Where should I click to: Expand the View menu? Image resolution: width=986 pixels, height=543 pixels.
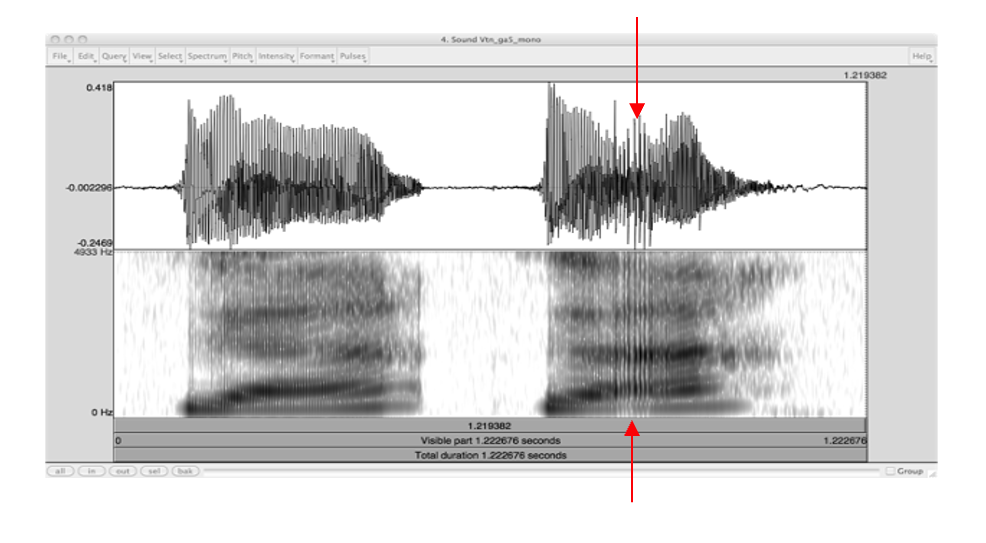coord(142,57)
